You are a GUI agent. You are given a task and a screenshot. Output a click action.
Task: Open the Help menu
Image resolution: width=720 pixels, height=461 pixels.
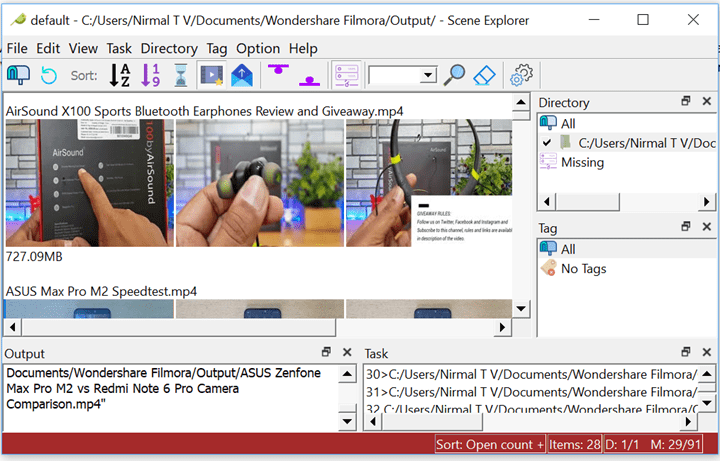click(x=303, y=48)
